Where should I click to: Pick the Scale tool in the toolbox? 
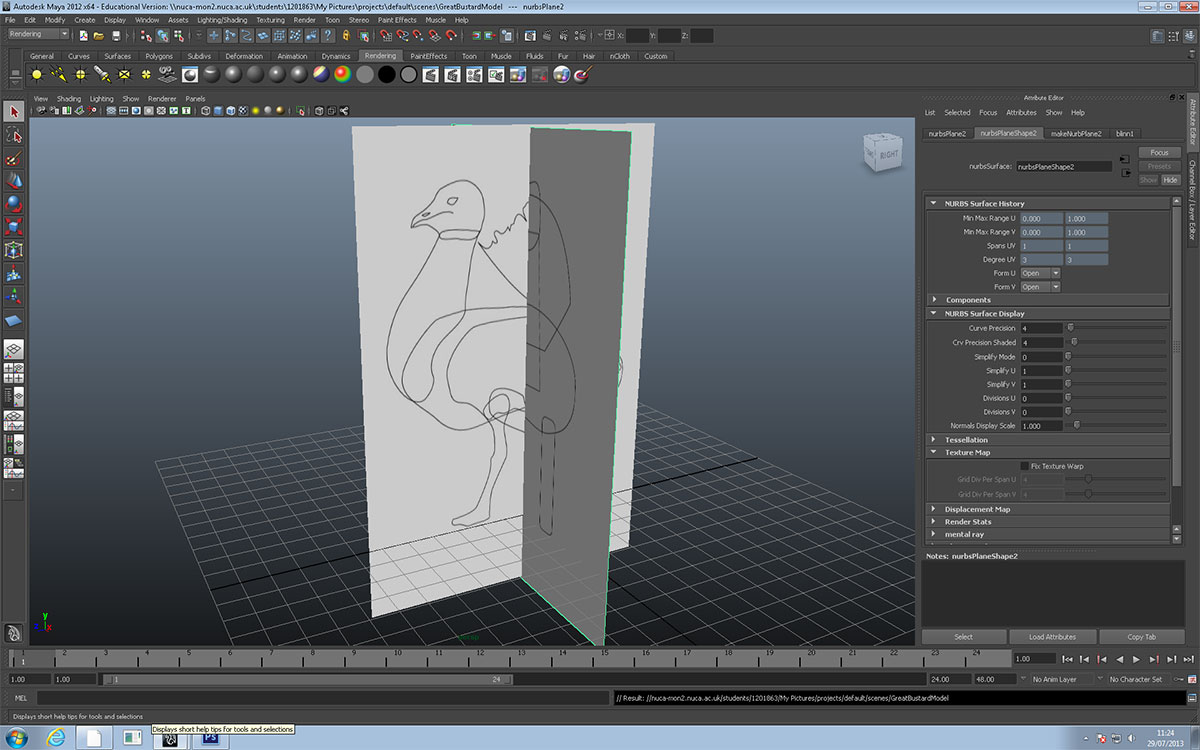pyautogui.click(x=14, y=226)
